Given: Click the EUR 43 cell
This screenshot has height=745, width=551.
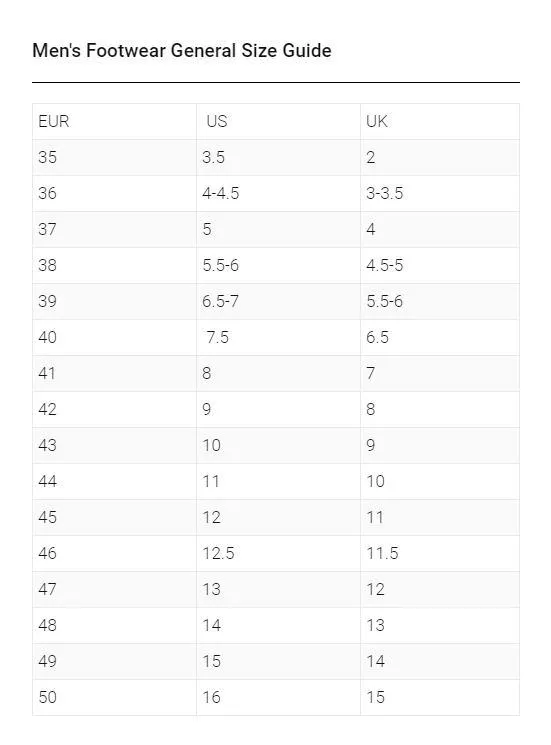Looking at the screenshot, I should [114, 445].
